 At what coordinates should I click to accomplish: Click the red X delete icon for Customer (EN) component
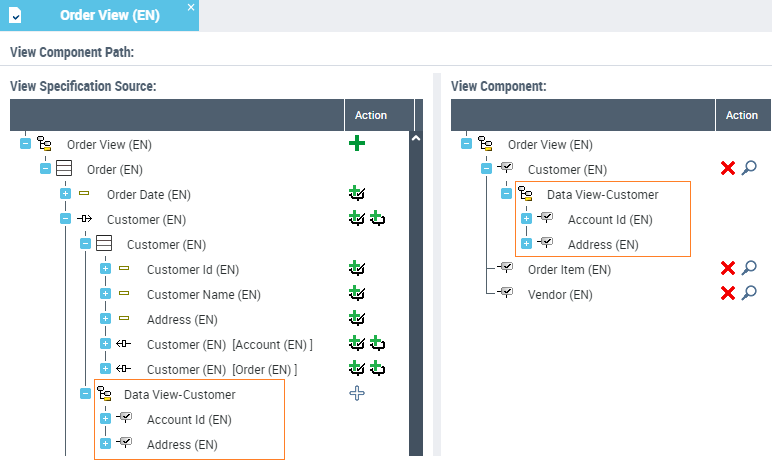coord(728,168)
